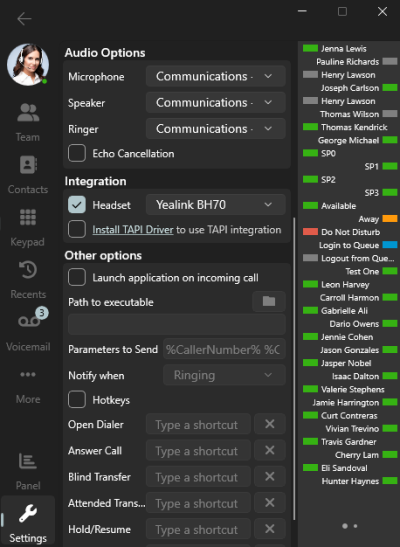Click the red Do Not Disturb indicator
The width and height of the screenshot is (400, 547).
(310, 232)
